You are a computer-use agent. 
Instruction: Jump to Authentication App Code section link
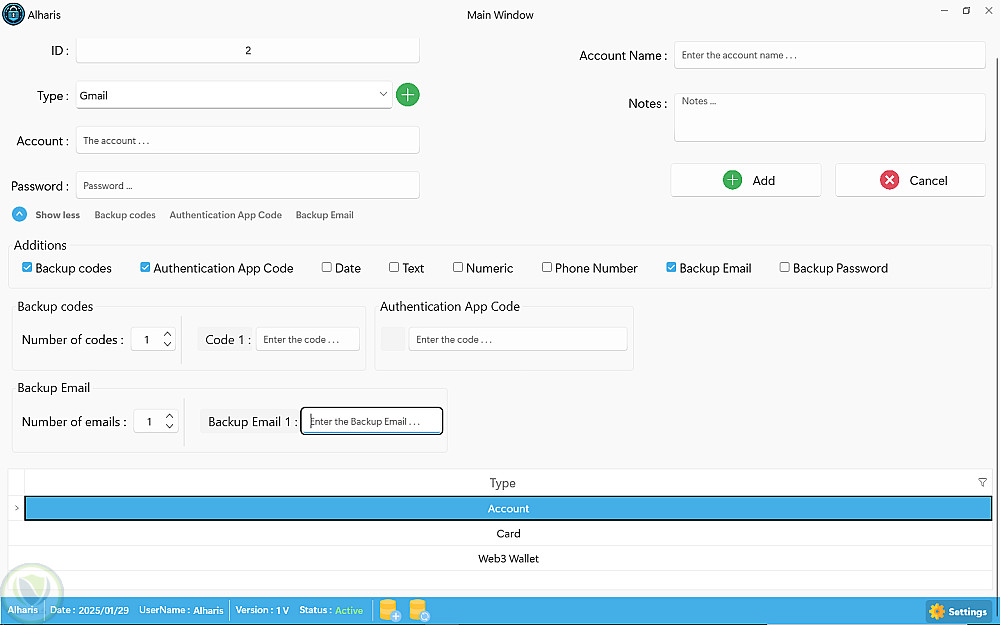tap(226, 215)
